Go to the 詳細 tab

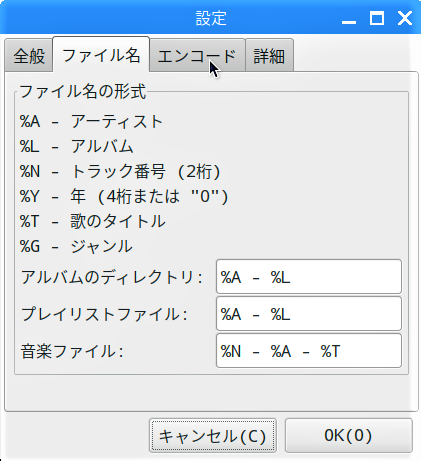(269, 55)
